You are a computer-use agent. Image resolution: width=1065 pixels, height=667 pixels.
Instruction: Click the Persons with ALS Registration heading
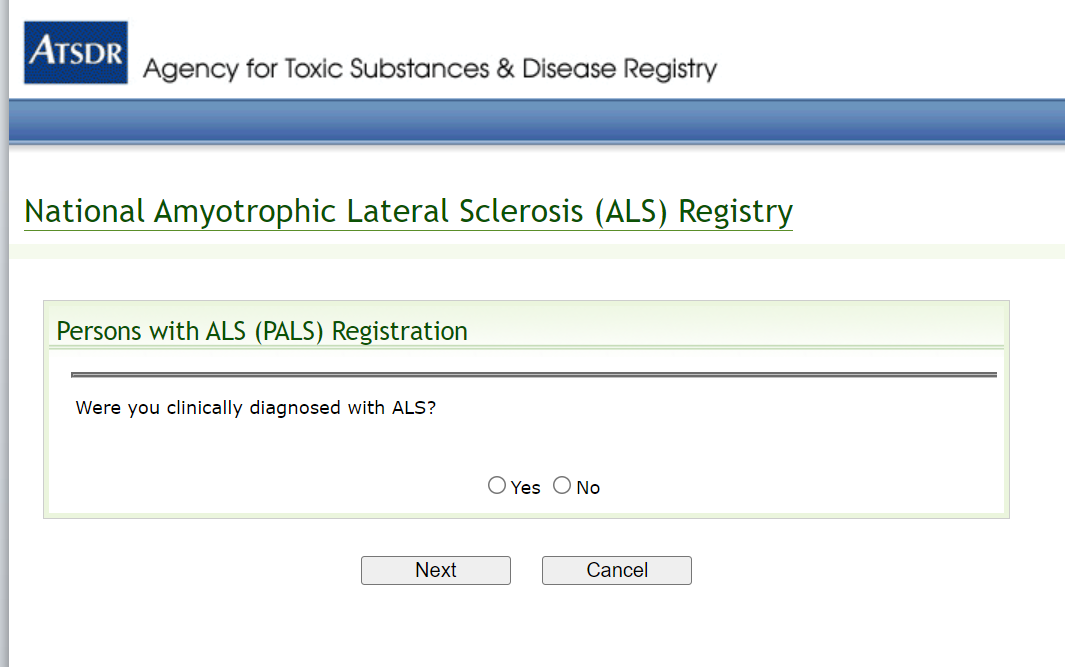click(262, 331)
